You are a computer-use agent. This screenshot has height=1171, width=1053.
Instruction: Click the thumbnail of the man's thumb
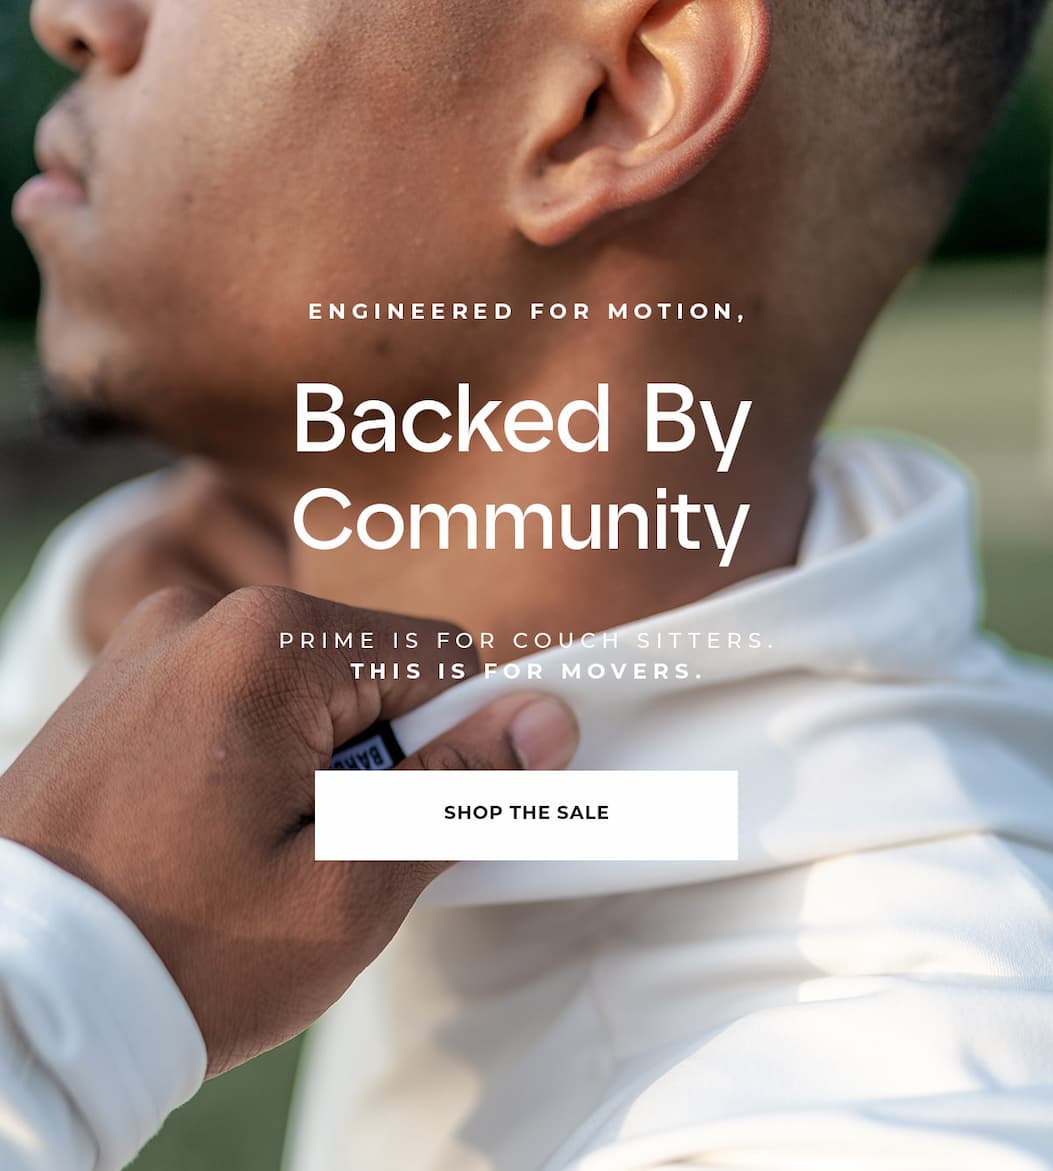pyautogui.click(x=544, y=733)
